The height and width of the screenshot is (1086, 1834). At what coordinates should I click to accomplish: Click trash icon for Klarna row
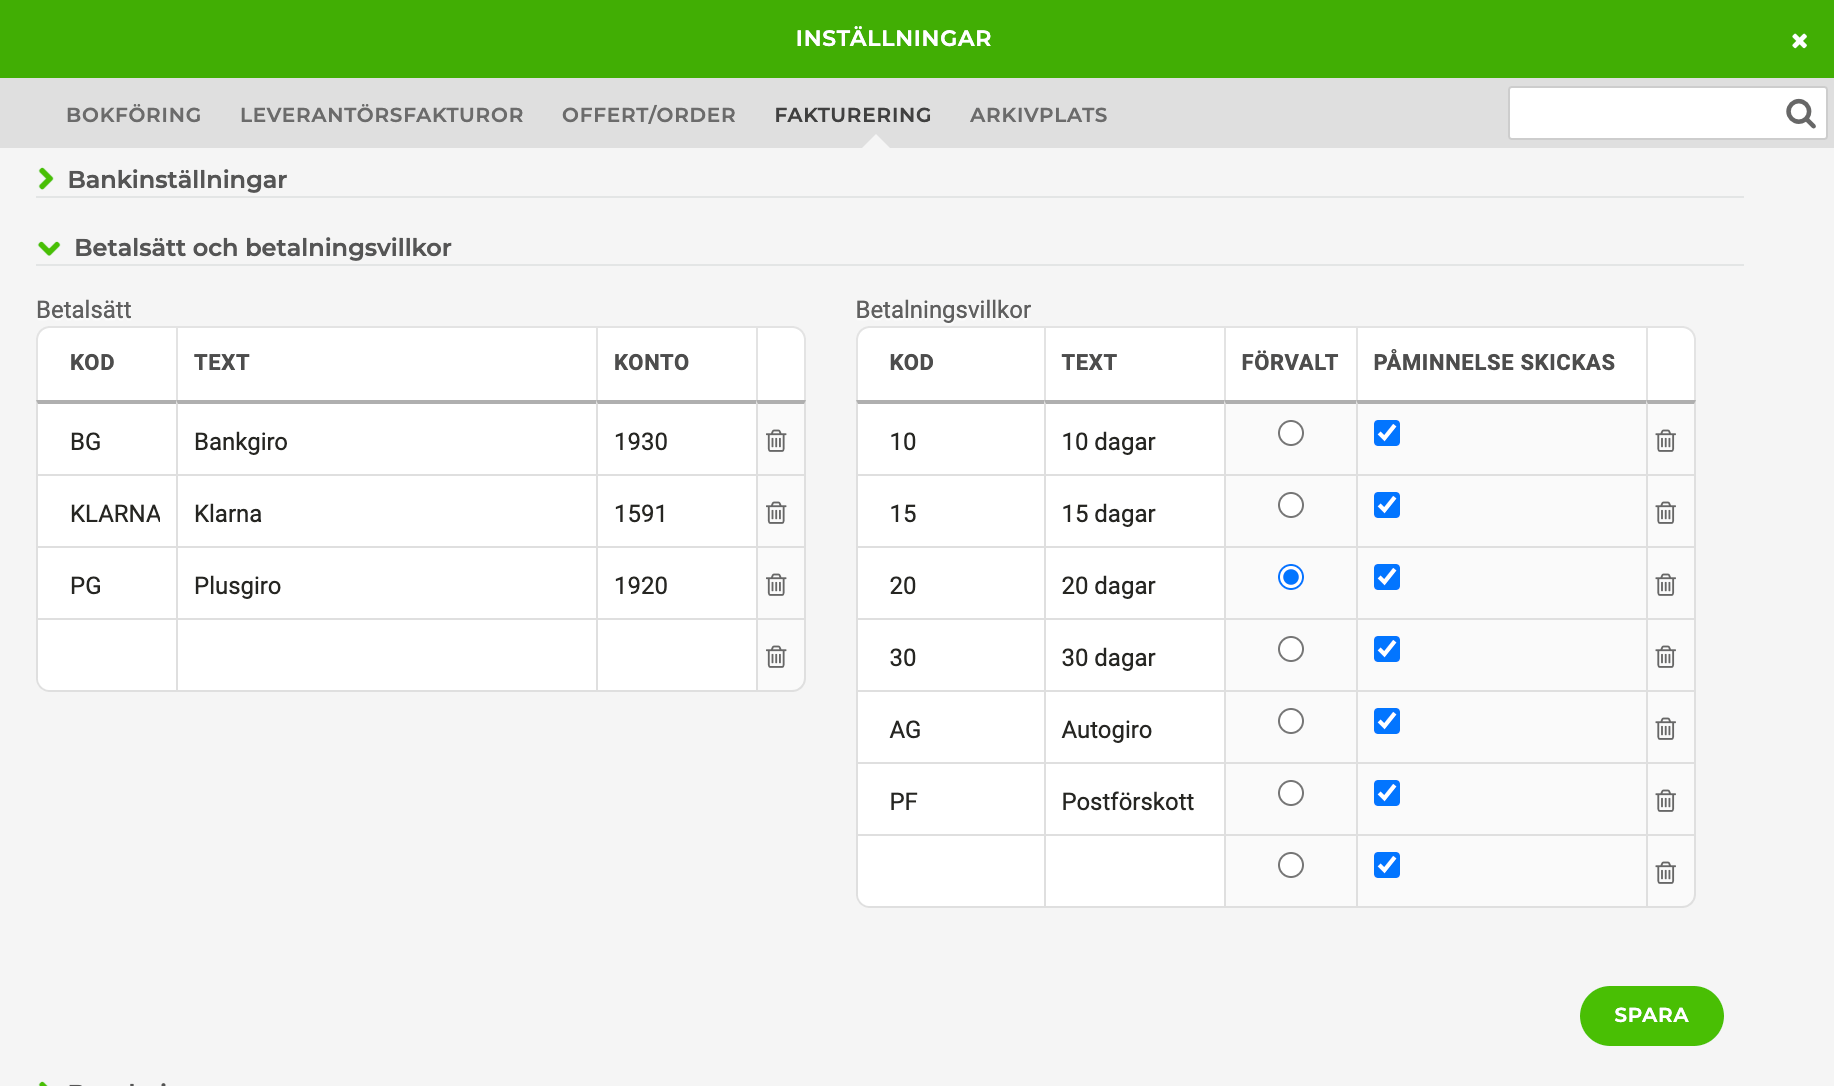pos(776,513)
